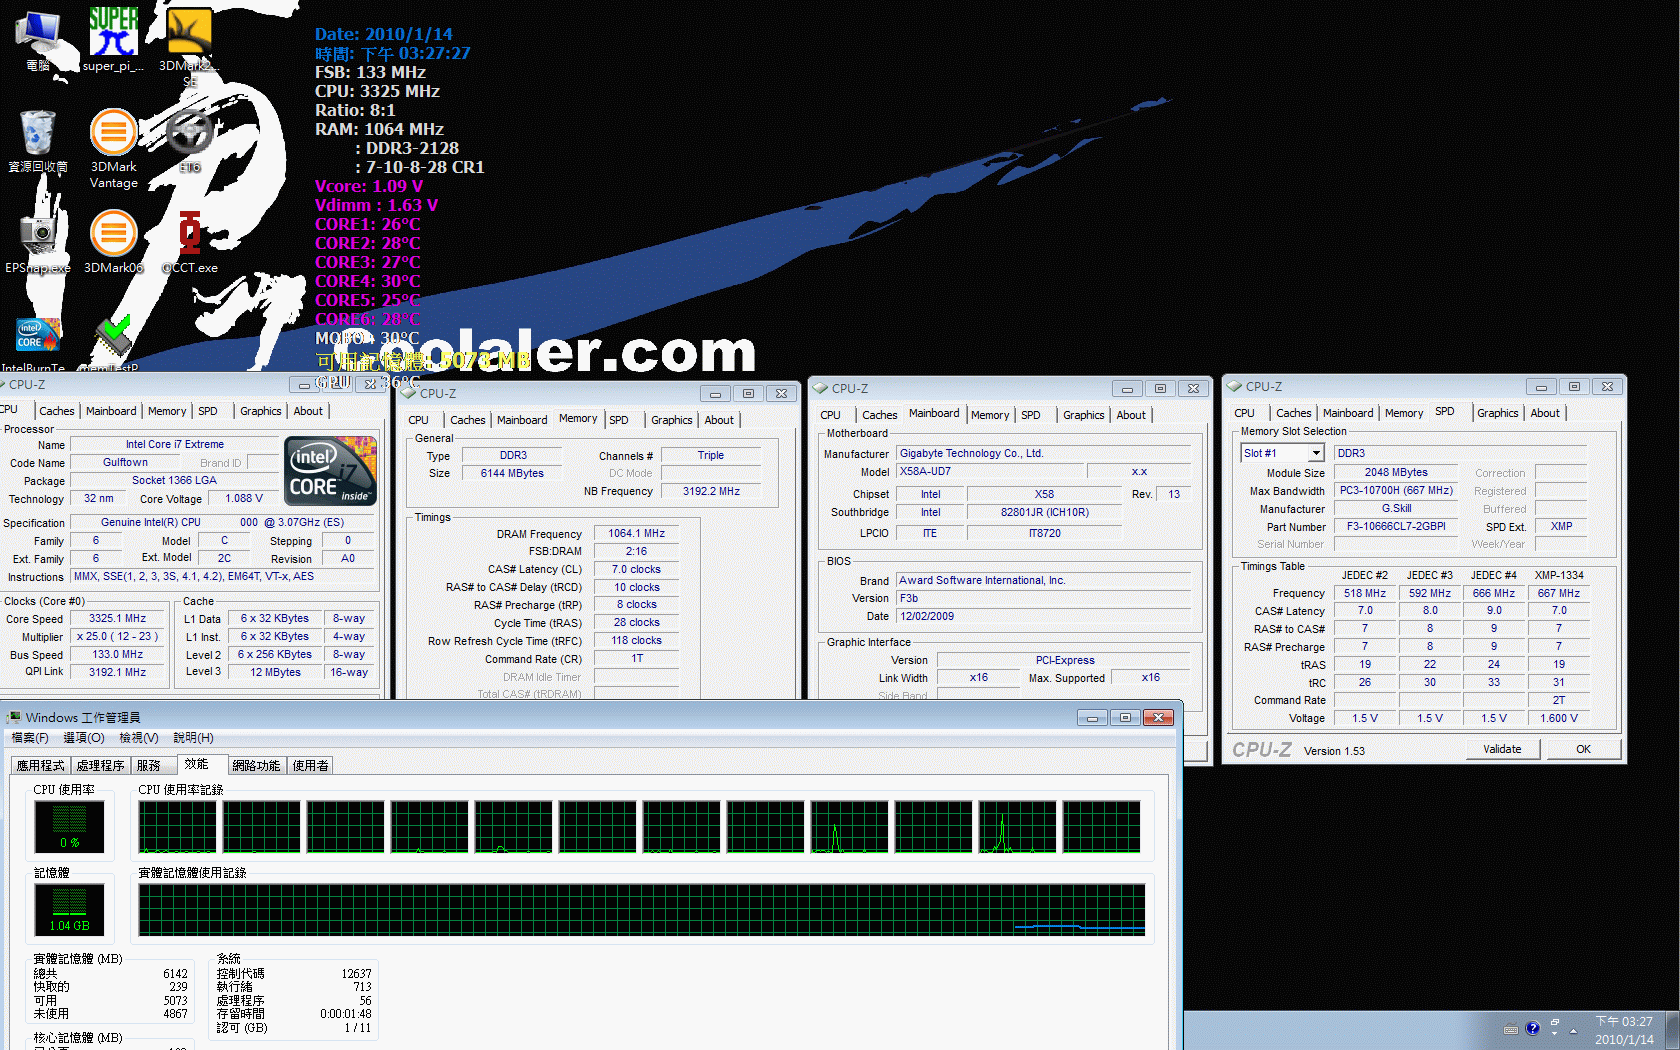Open the ET6 steering wheel icon
This screenshot has height=1050, width=1680.
(189, 140)
